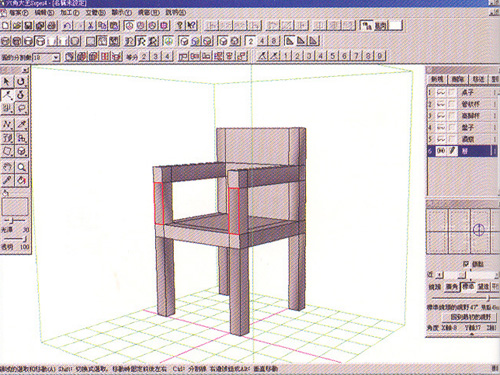
Task: Click the wide view reset button
Action: [x=470, y=317]
